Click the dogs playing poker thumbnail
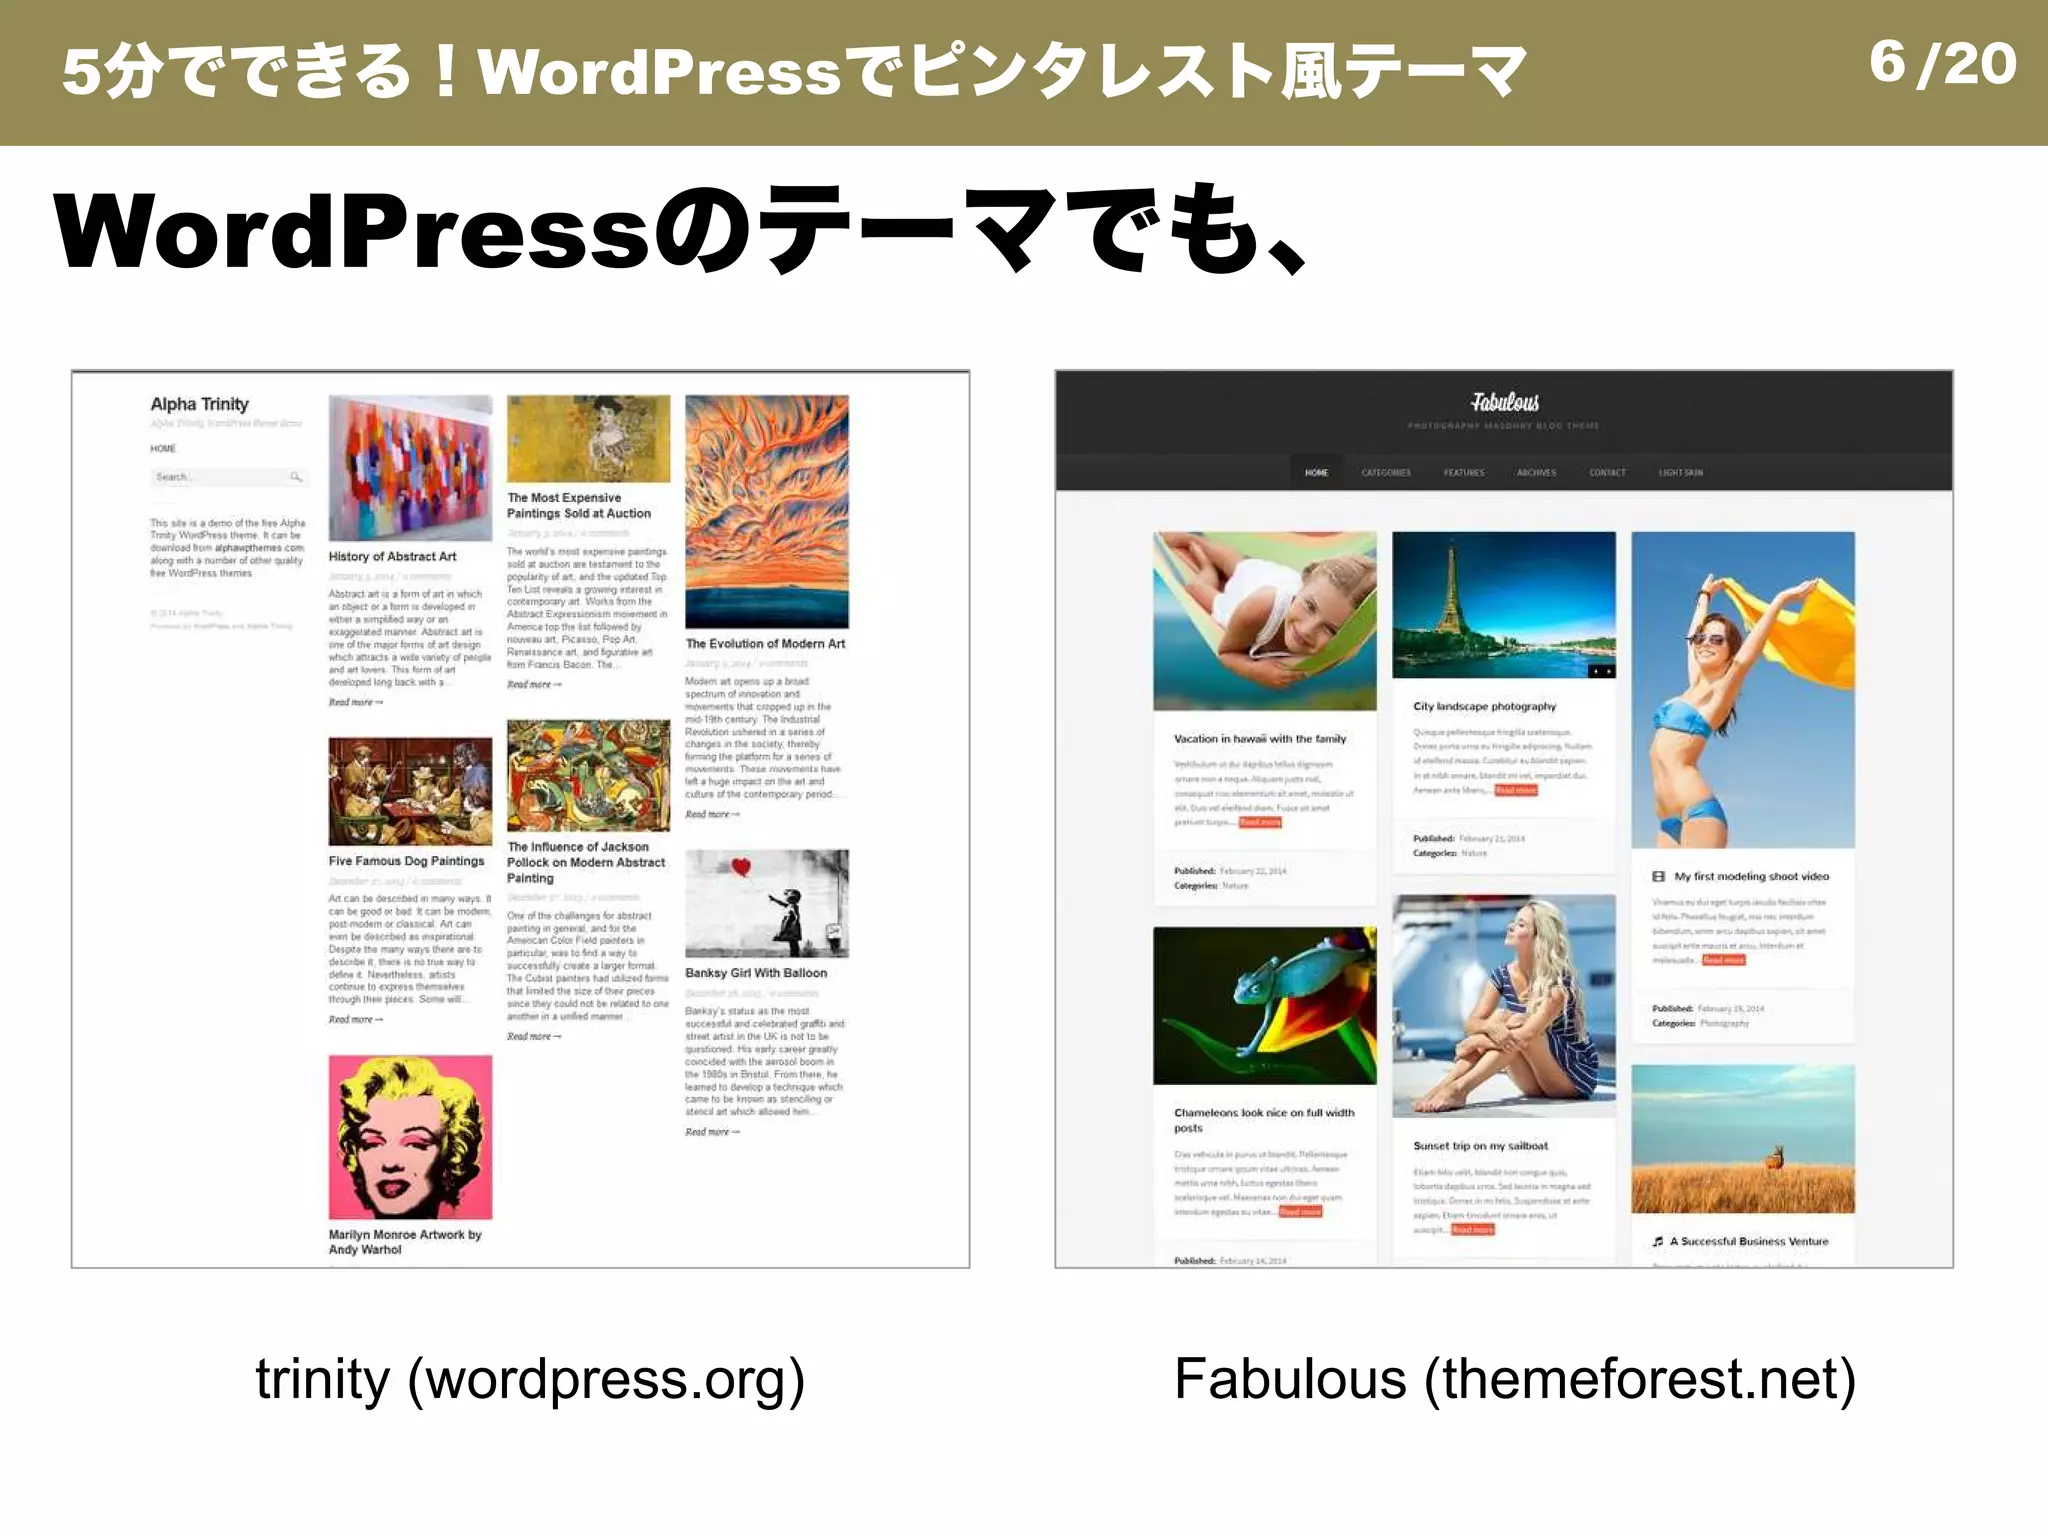 click(410, 792)
